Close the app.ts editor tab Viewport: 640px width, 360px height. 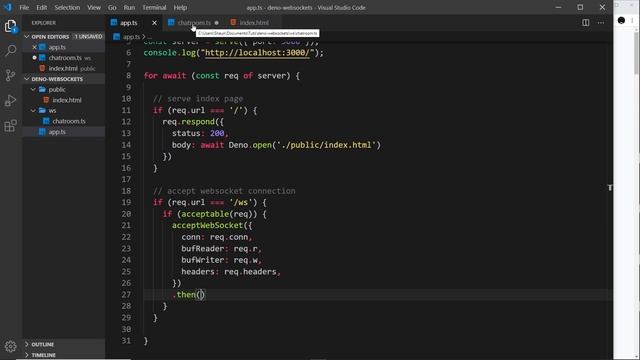[x=154, y=23]
